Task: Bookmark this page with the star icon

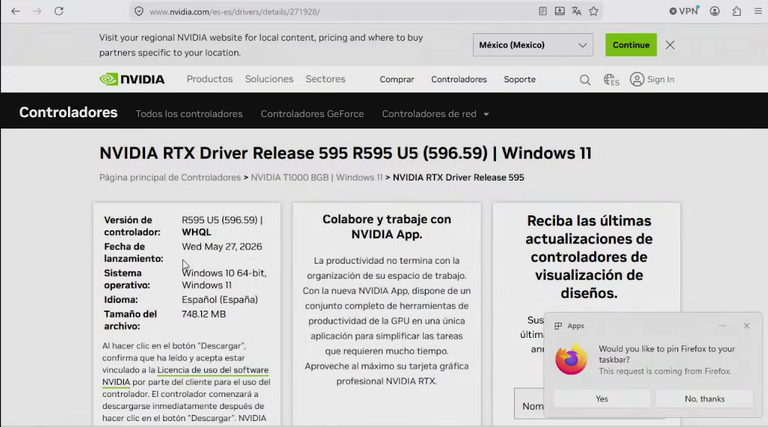Action: [594, 11]
